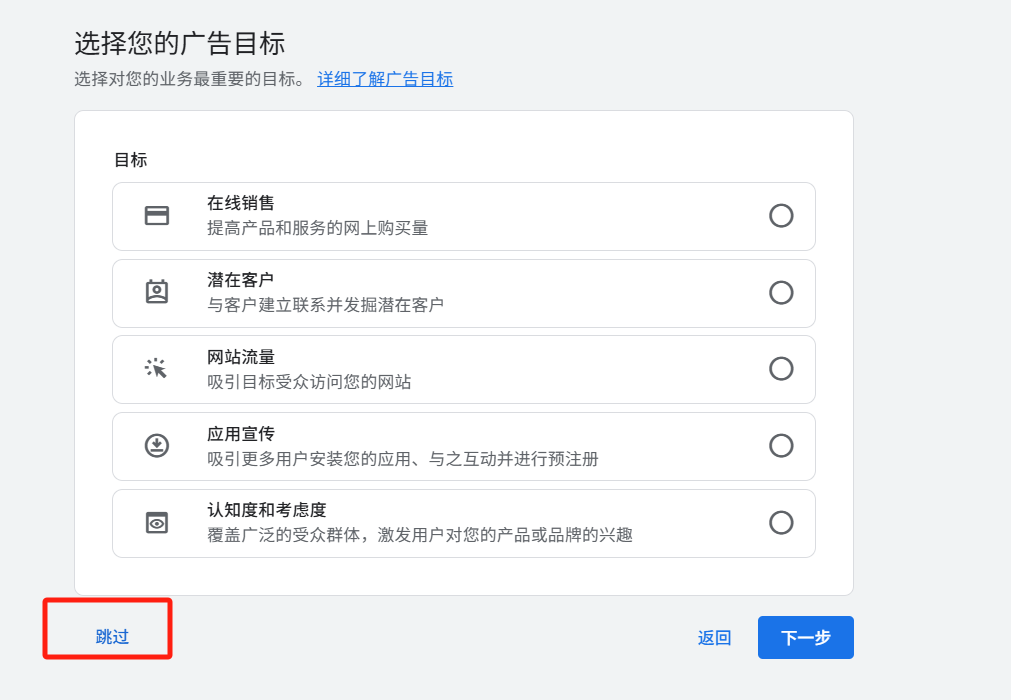The width and height of the screenshot is (1011, 700).
Task: Choose the 应用宣传 radio button
Action: coord(781,445)
